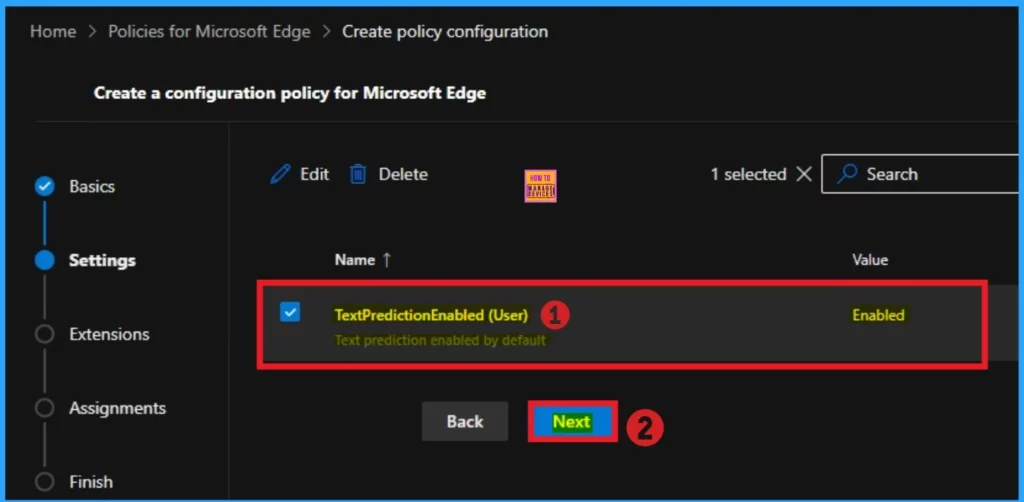Viewport: 1024px width, 502px height.
Task: Uncheck the TextPredictionEnabled (User) checkbox
Action: (290, 312)
